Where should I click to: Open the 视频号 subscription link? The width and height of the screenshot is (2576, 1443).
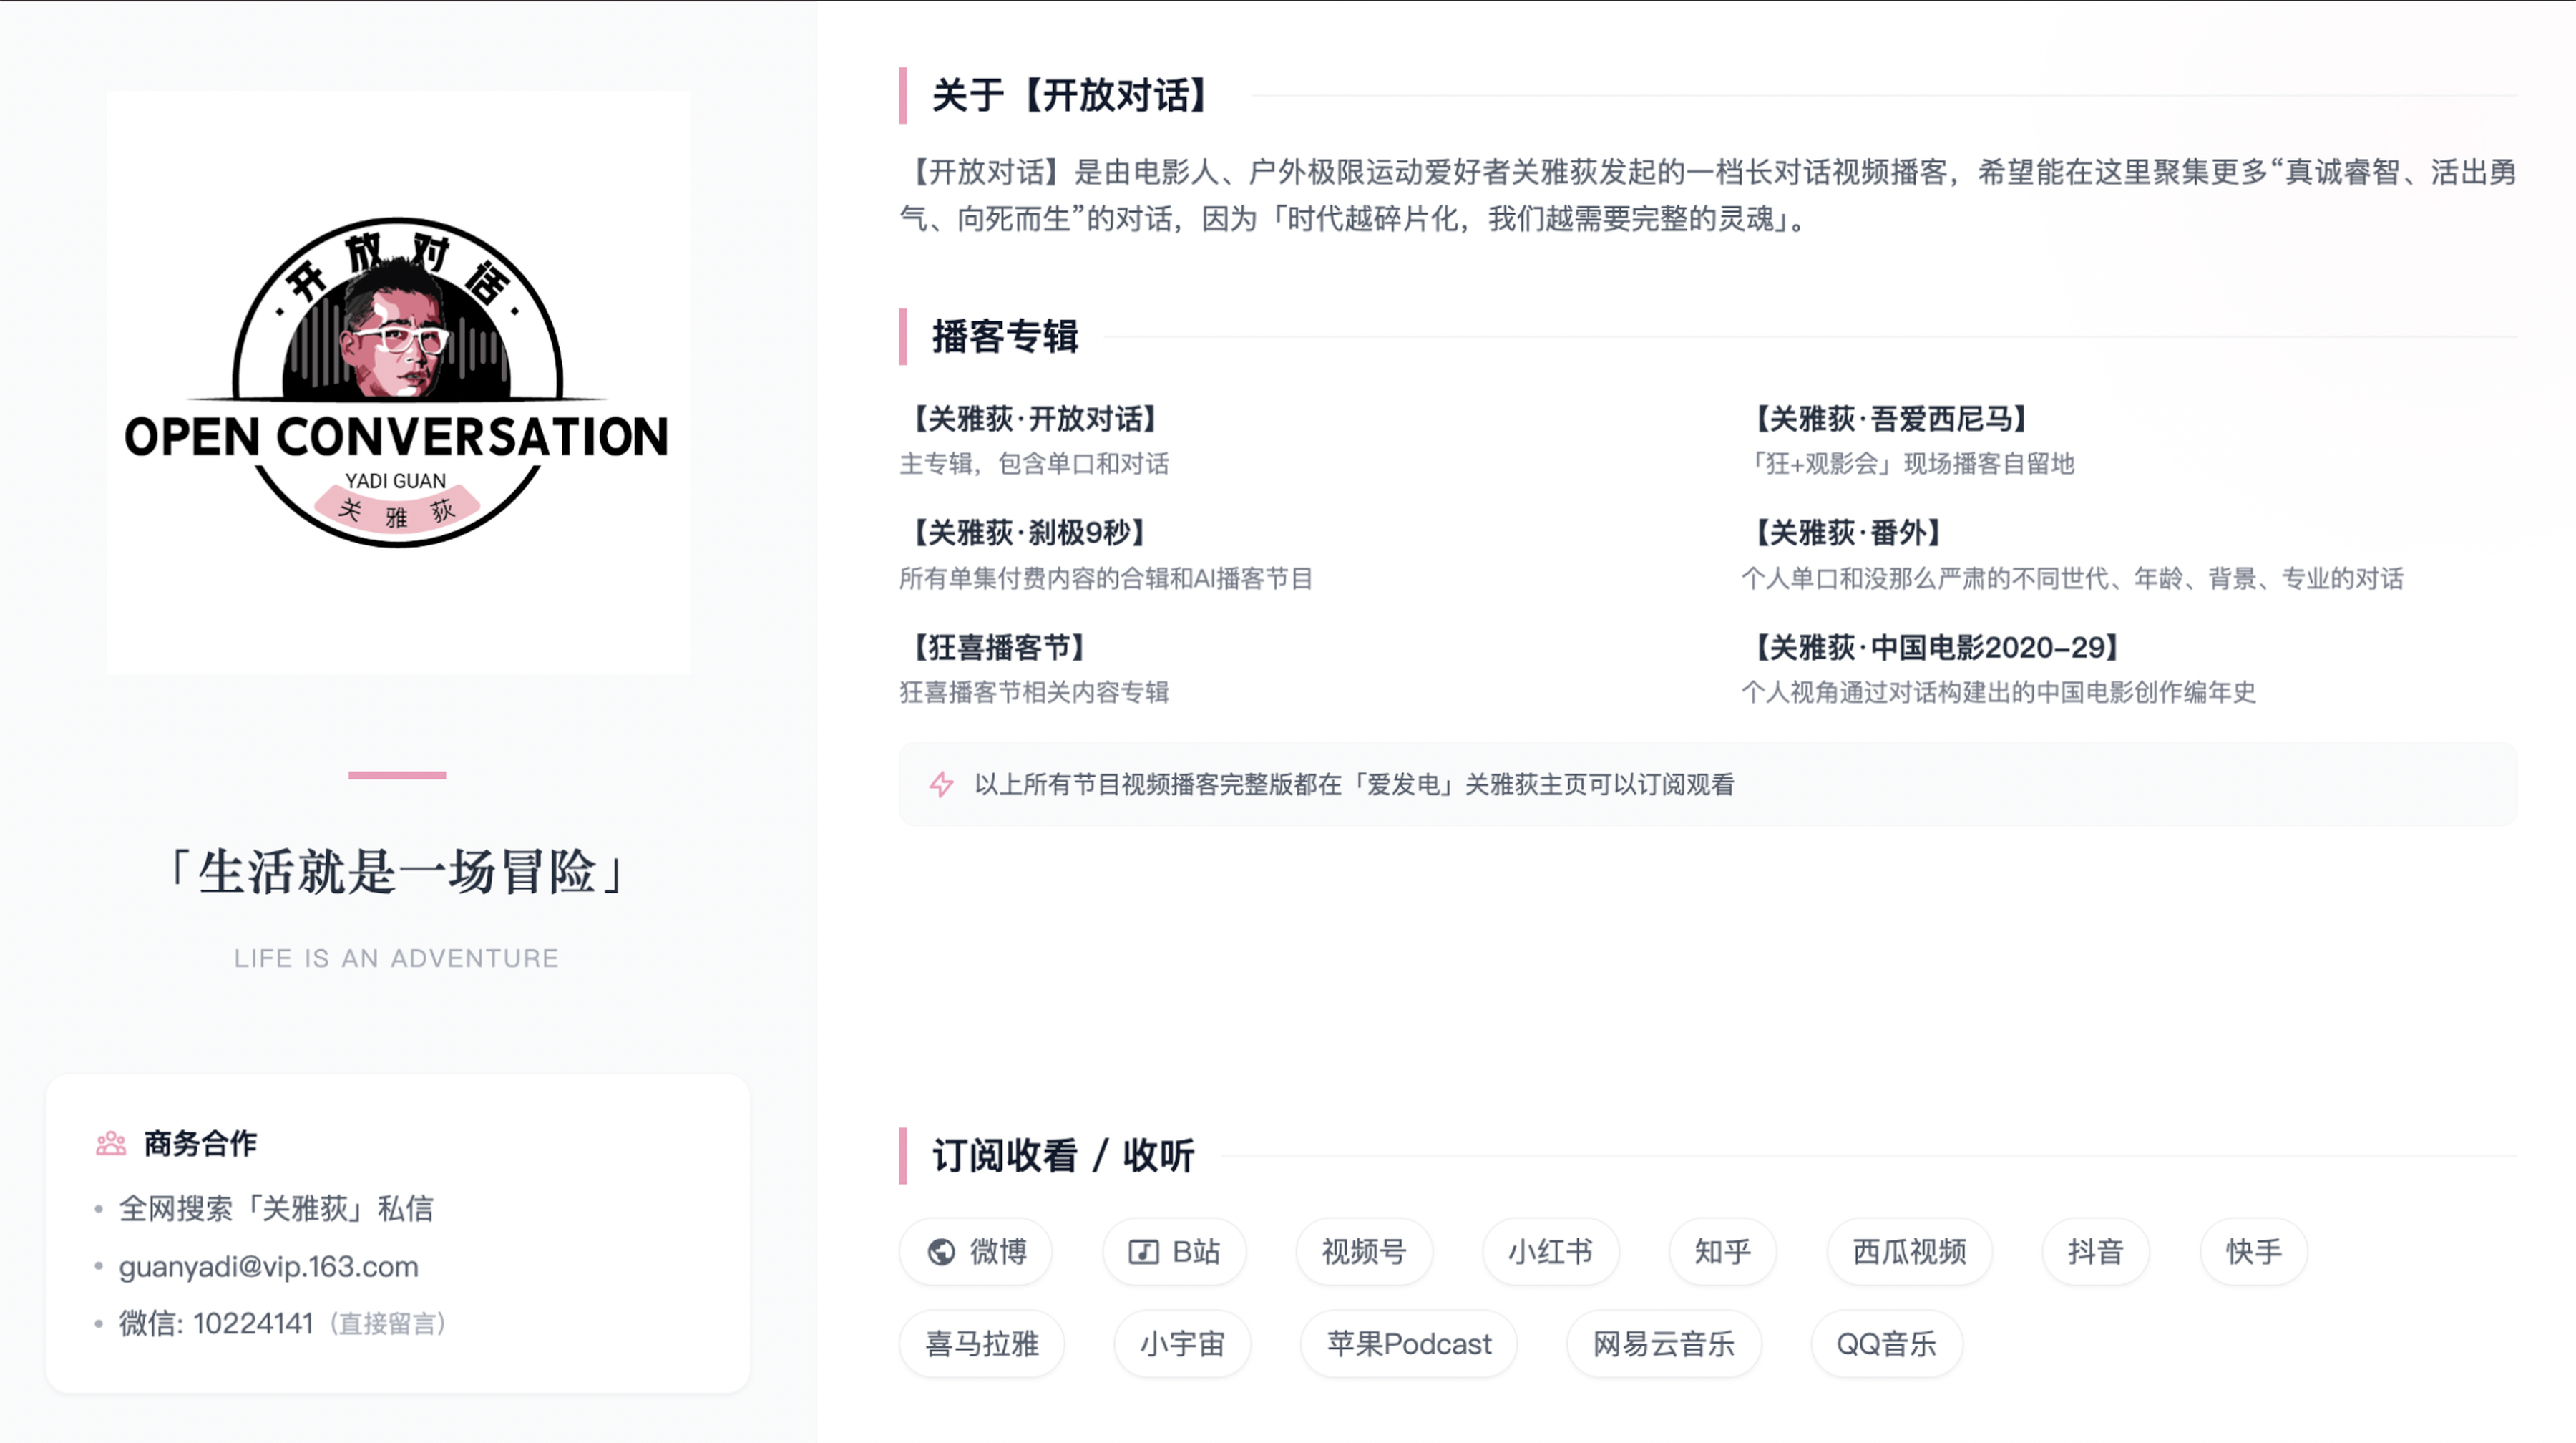(x=1364, y=1251)
